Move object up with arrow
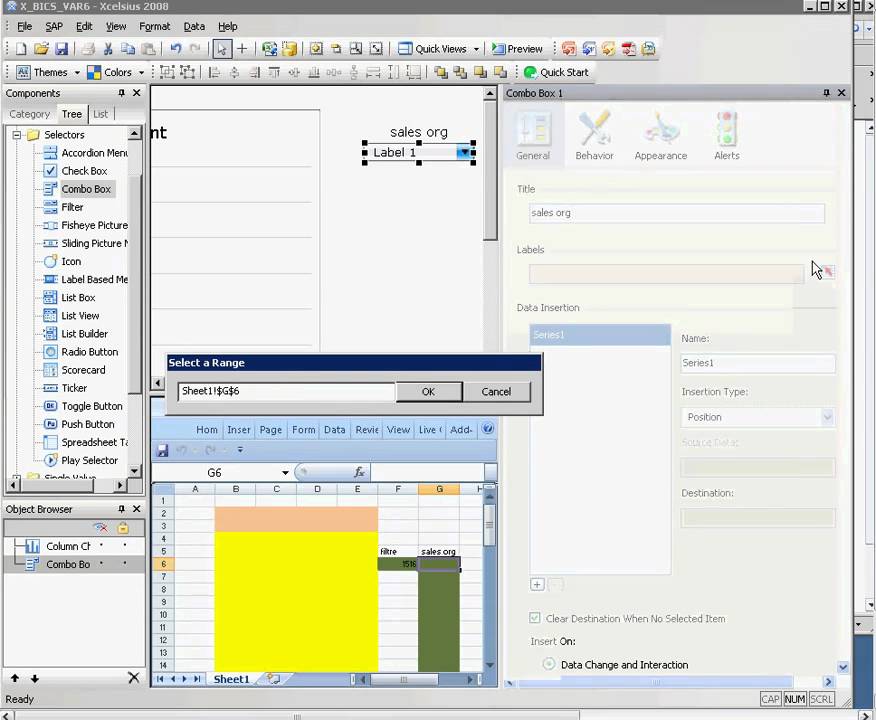This screenshot has width=876, height=720. click(x=15, y=678)
